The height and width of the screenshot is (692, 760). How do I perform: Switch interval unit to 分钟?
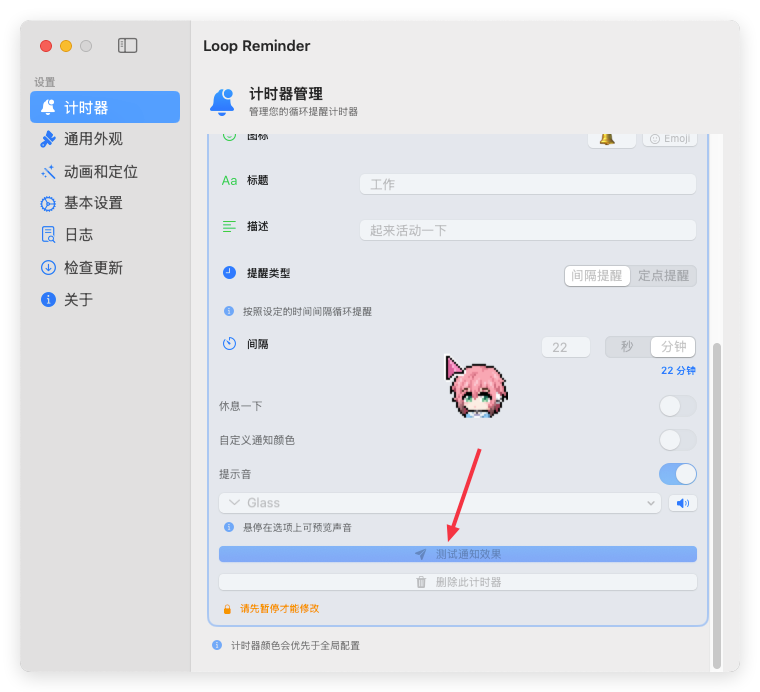click(x=673, y=346)
